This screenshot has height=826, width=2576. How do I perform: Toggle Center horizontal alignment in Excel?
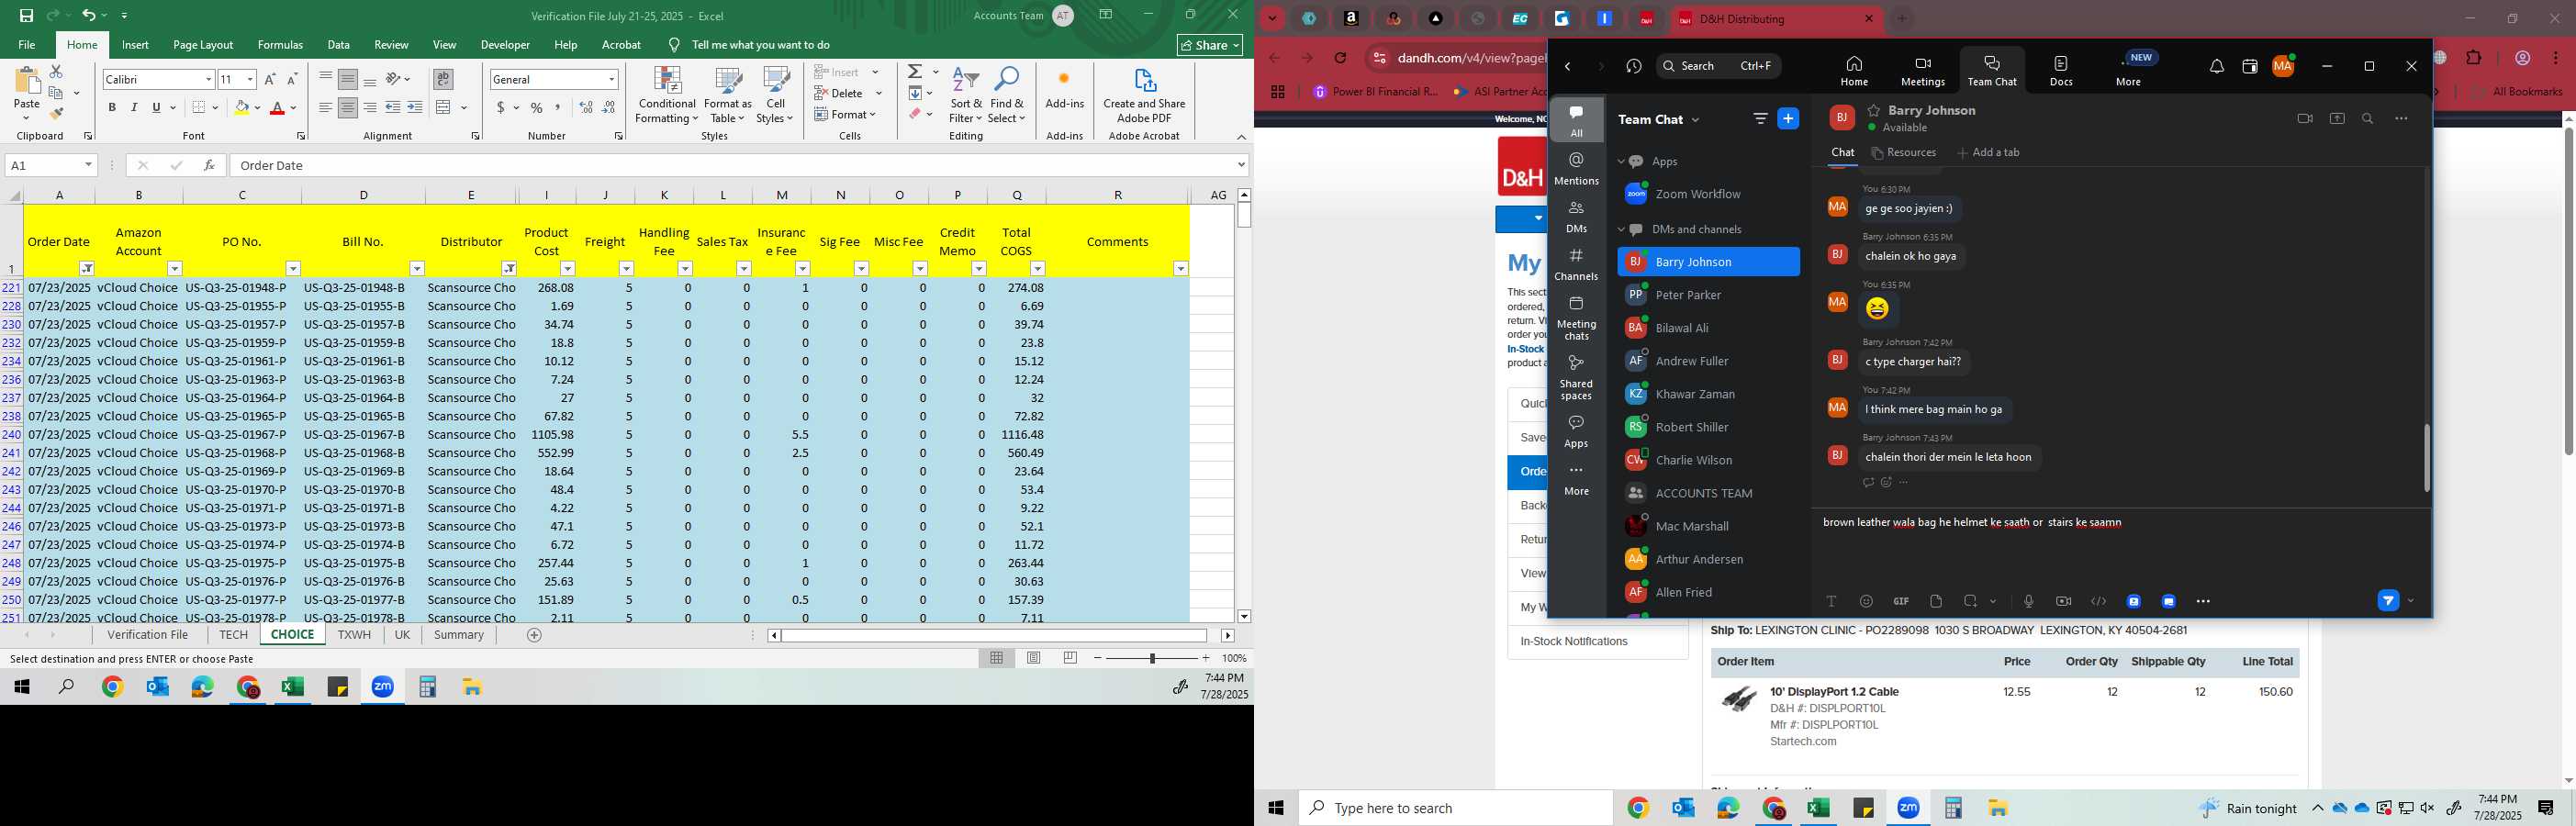[x=348, y=107]
